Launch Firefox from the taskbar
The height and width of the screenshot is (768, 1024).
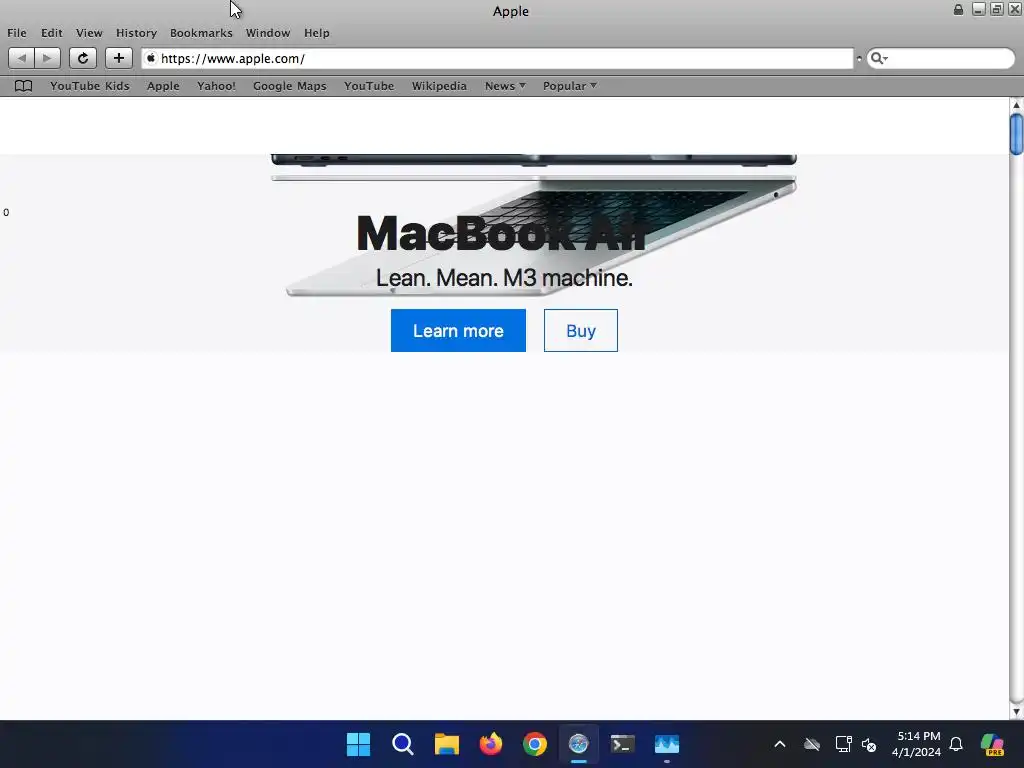(x=490, y=744)
